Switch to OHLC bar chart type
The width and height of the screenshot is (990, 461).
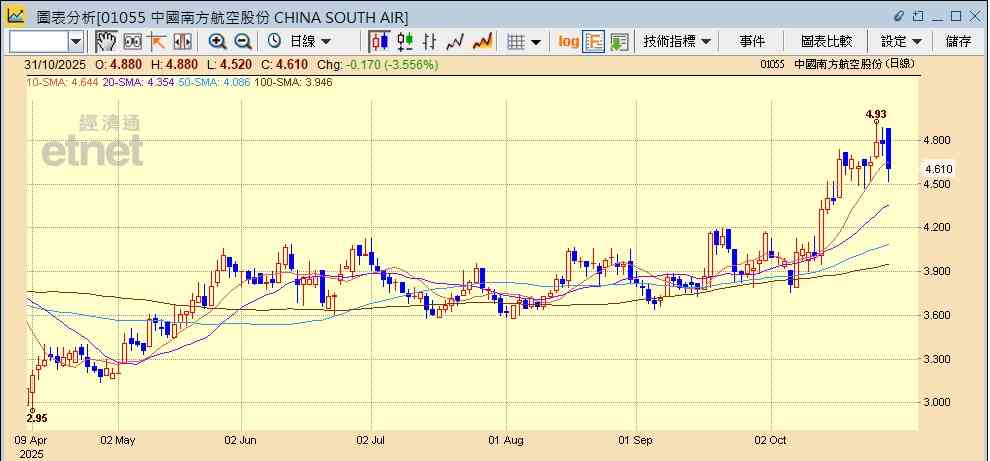pyautogui.click(x=430, y=41)
